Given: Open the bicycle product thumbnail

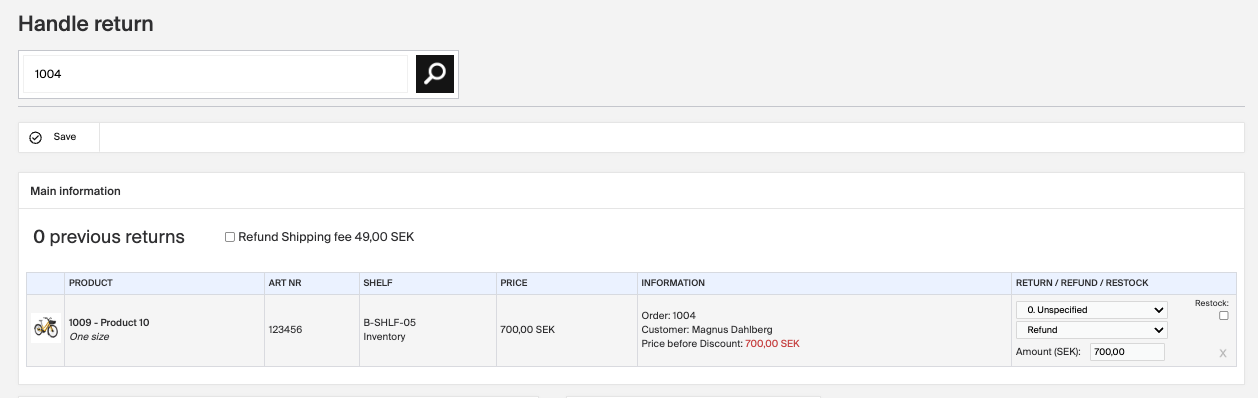Looking at the screenshot, I should coord(45,328).
